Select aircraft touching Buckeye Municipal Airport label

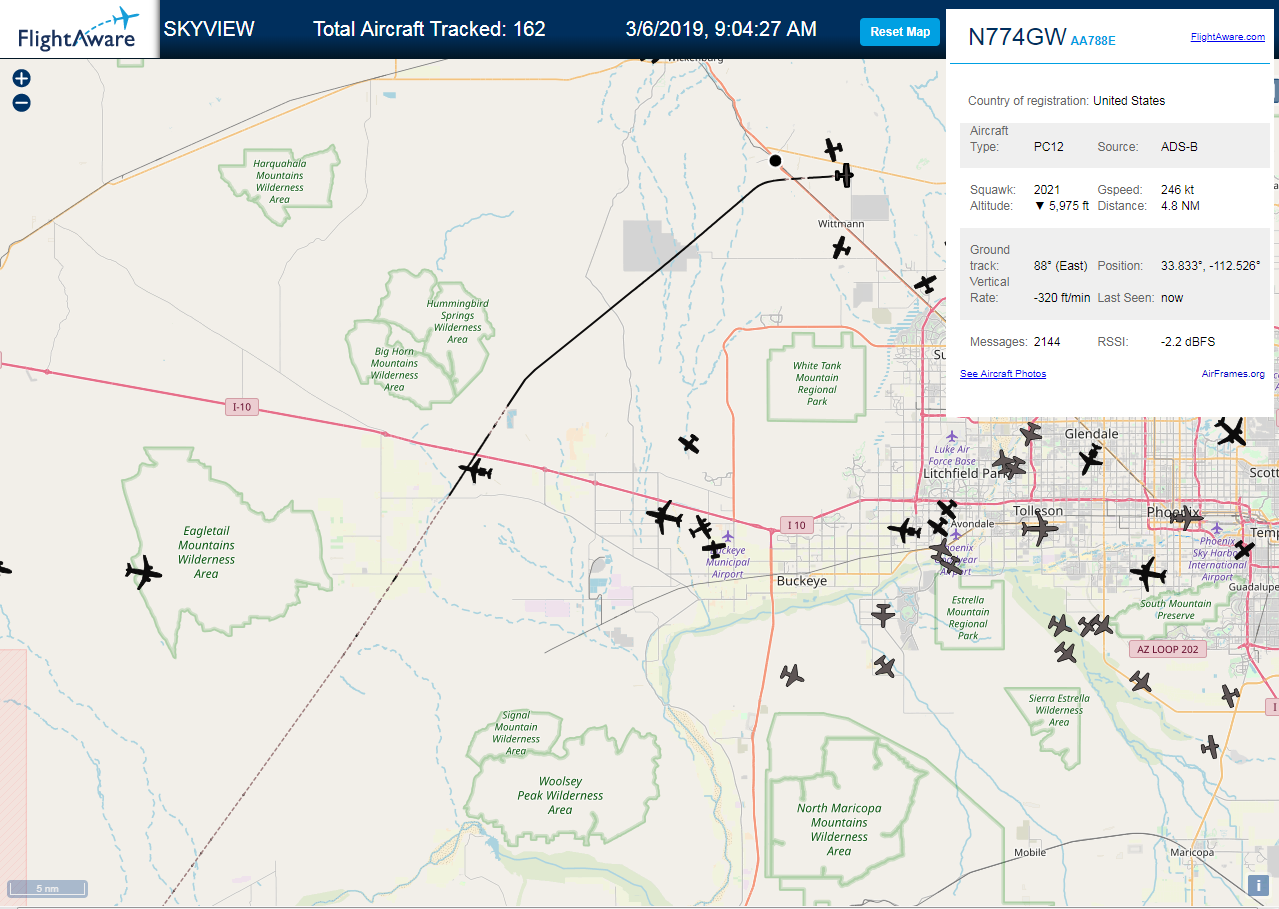pos(714,548)
